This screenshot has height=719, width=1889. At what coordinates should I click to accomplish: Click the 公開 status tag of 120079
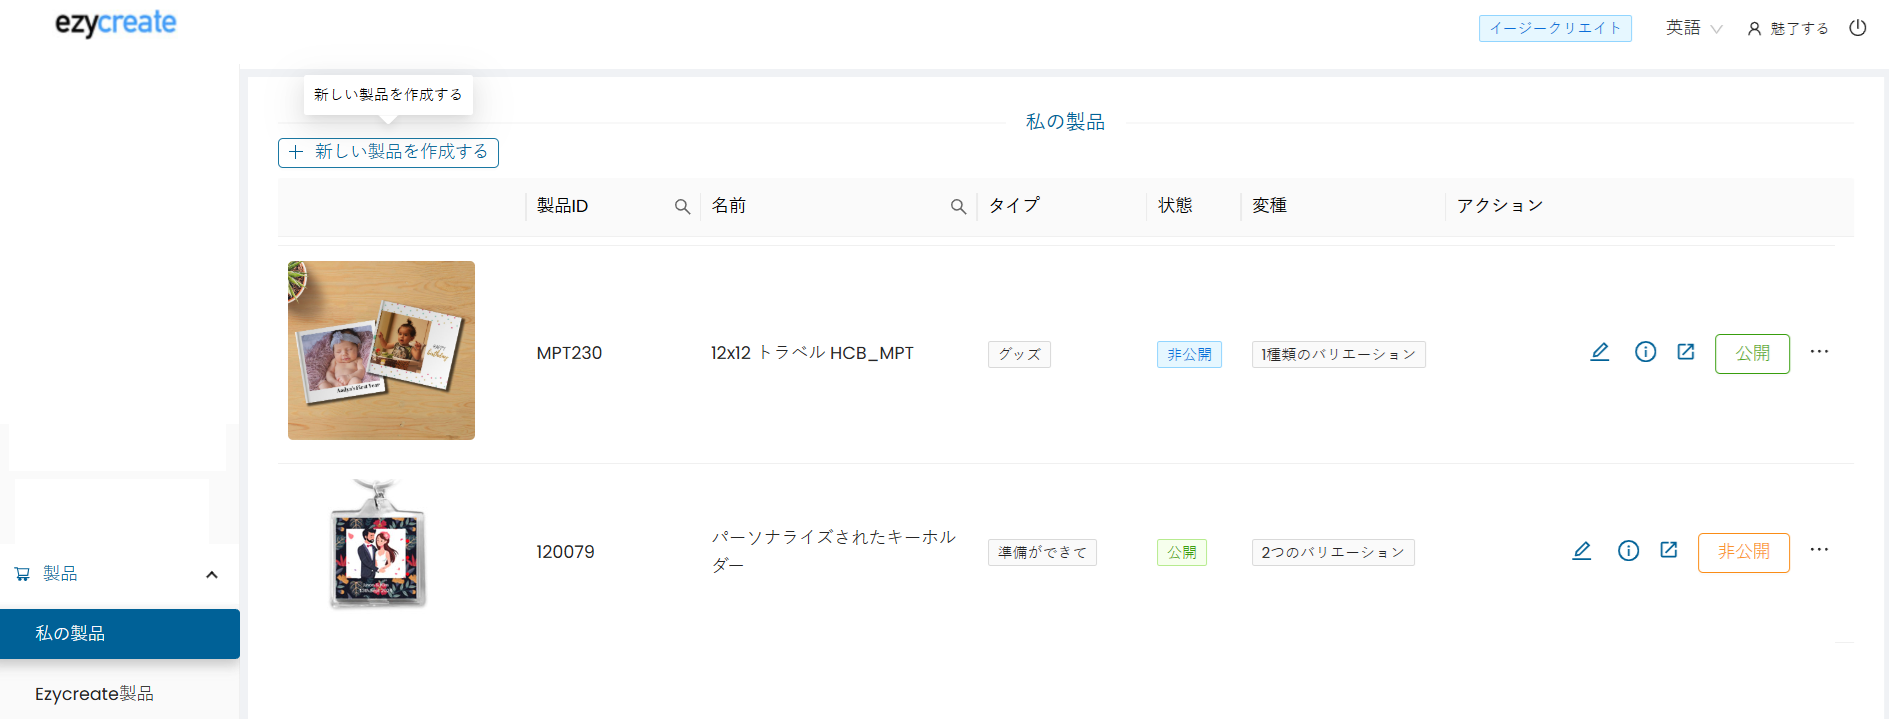(x=1182, y=552)
